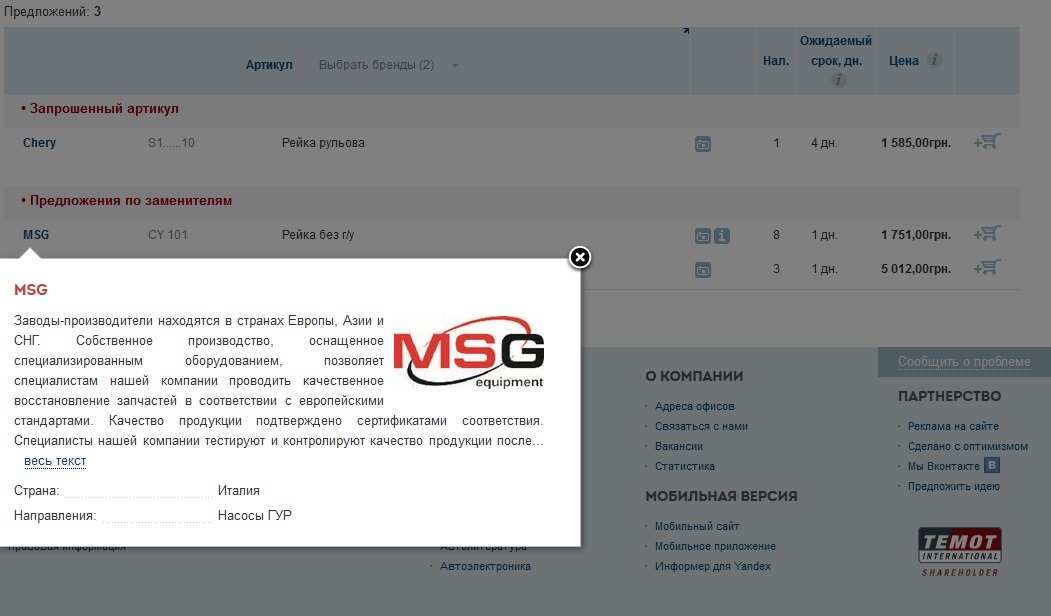The width and height of the screenshot is (1051, 616).
Task: Open Сделано с оптимизмом link
Action: [x=967, y=446]
